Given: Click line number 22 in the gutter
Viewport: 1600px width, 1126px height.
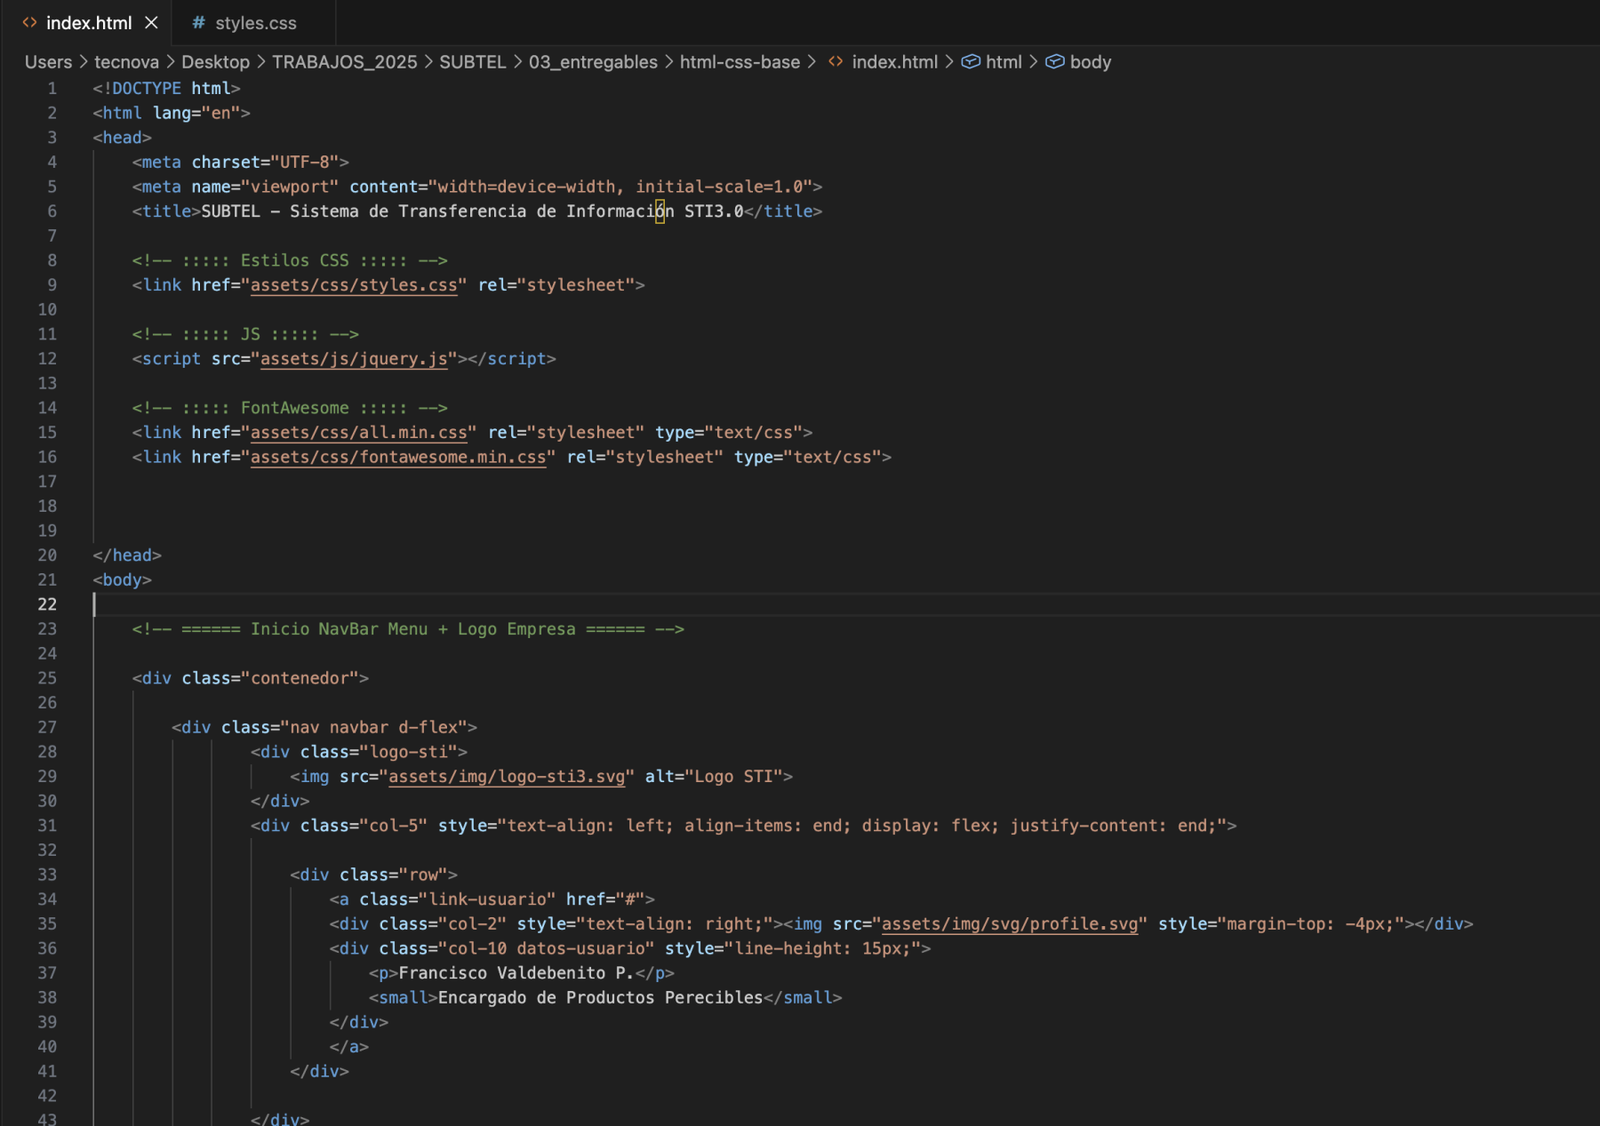Looking at the screenshot, I should coord(47,604).
